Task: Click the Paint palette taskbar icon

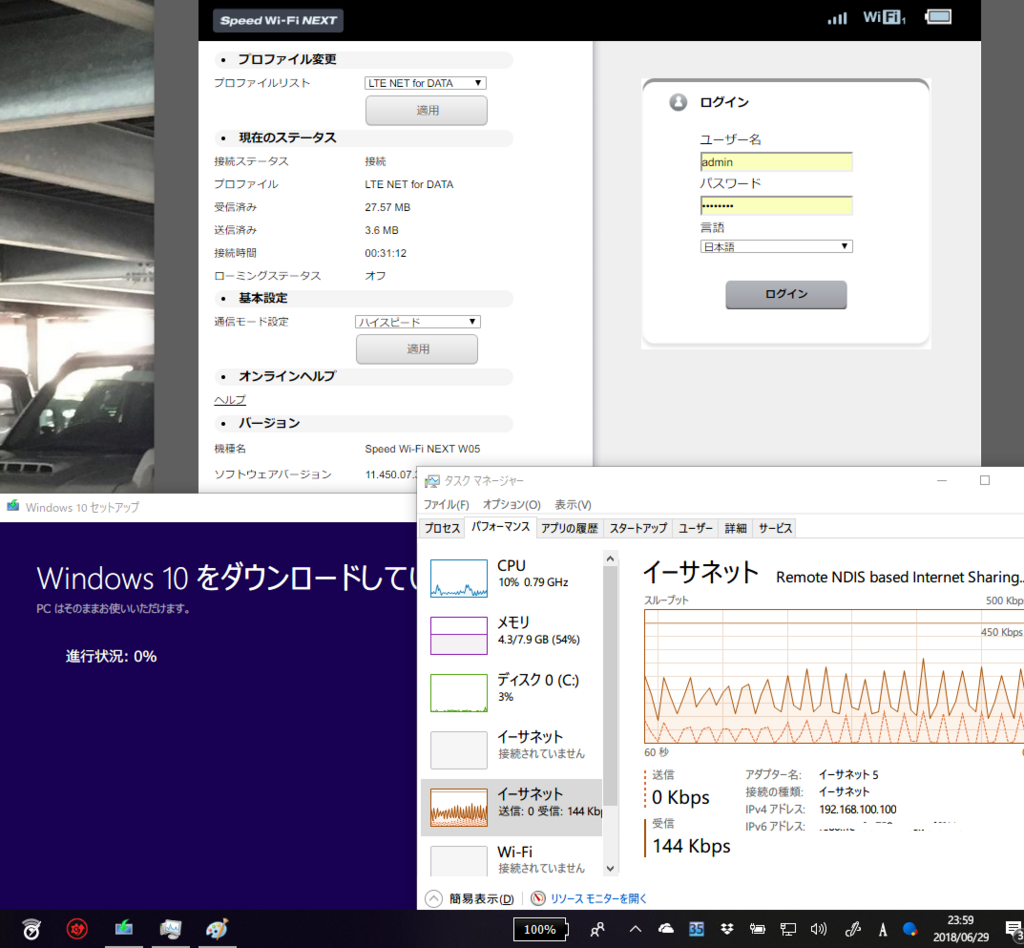Action: coord(217,928)
